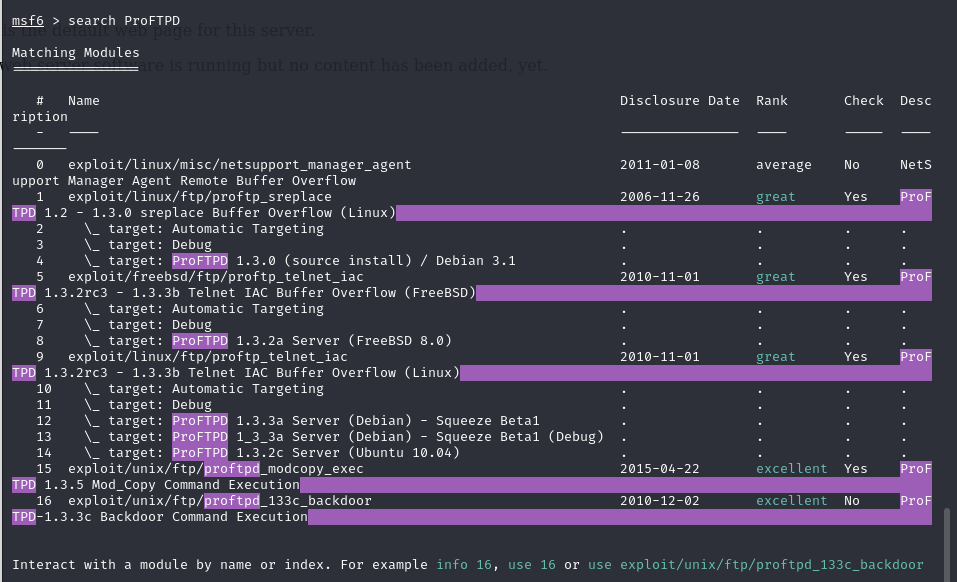Screen dimensions: 957x582
Task: Select the proftpd_modcopy_exec module entry
Action: tap(215, 468)
